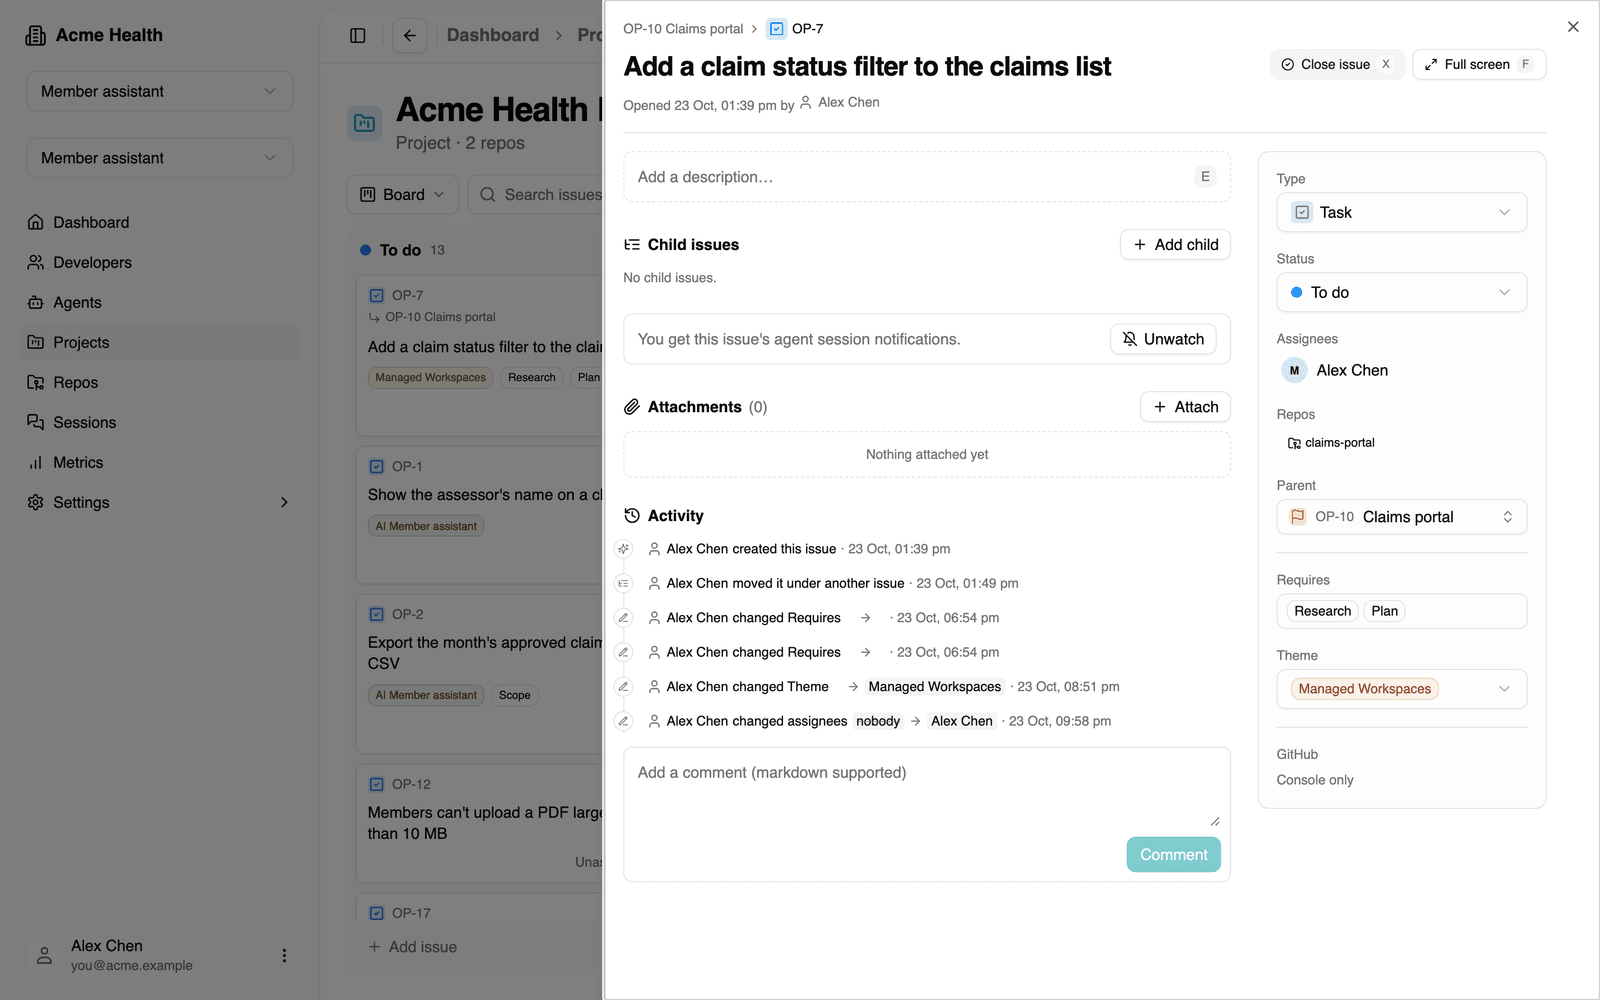This screenshot has width=1600, height=1000.
Task: Expand the Settings submenu chevron
Action: pos(284,502)
